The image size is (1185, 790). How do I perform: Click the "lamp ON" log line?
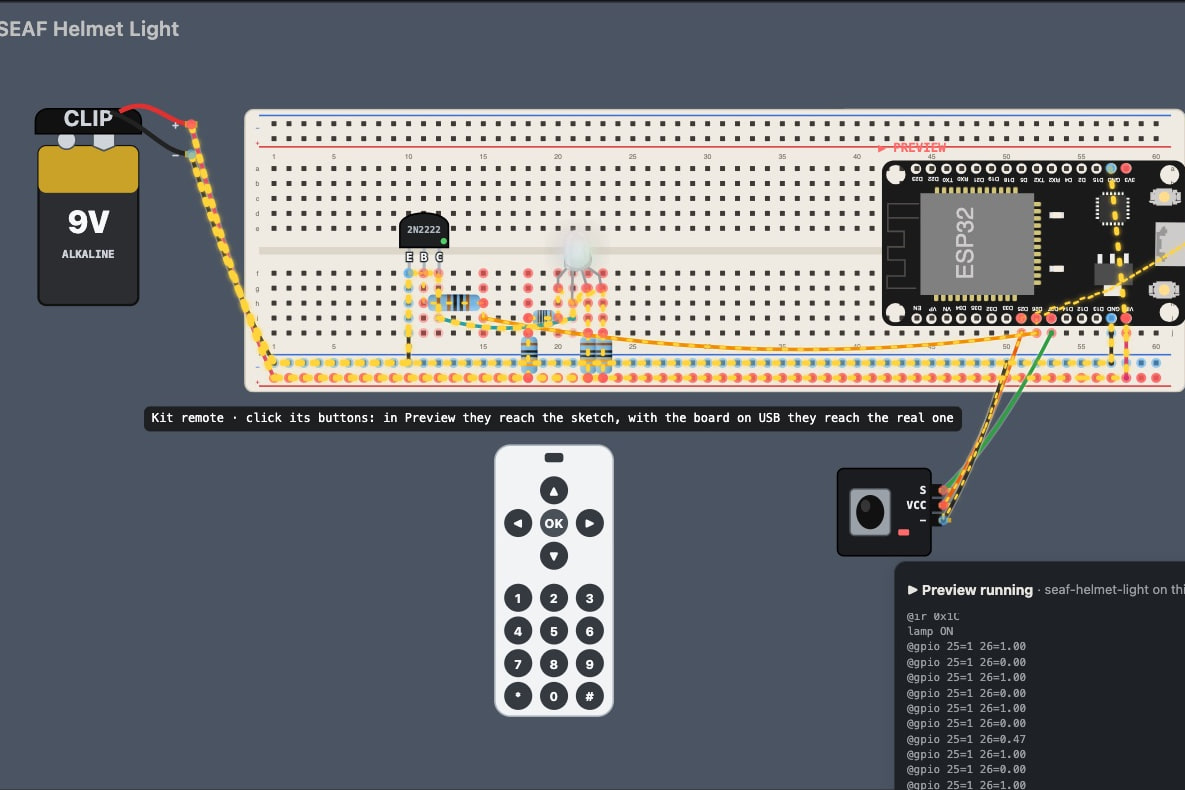click(x=930, y=631)
